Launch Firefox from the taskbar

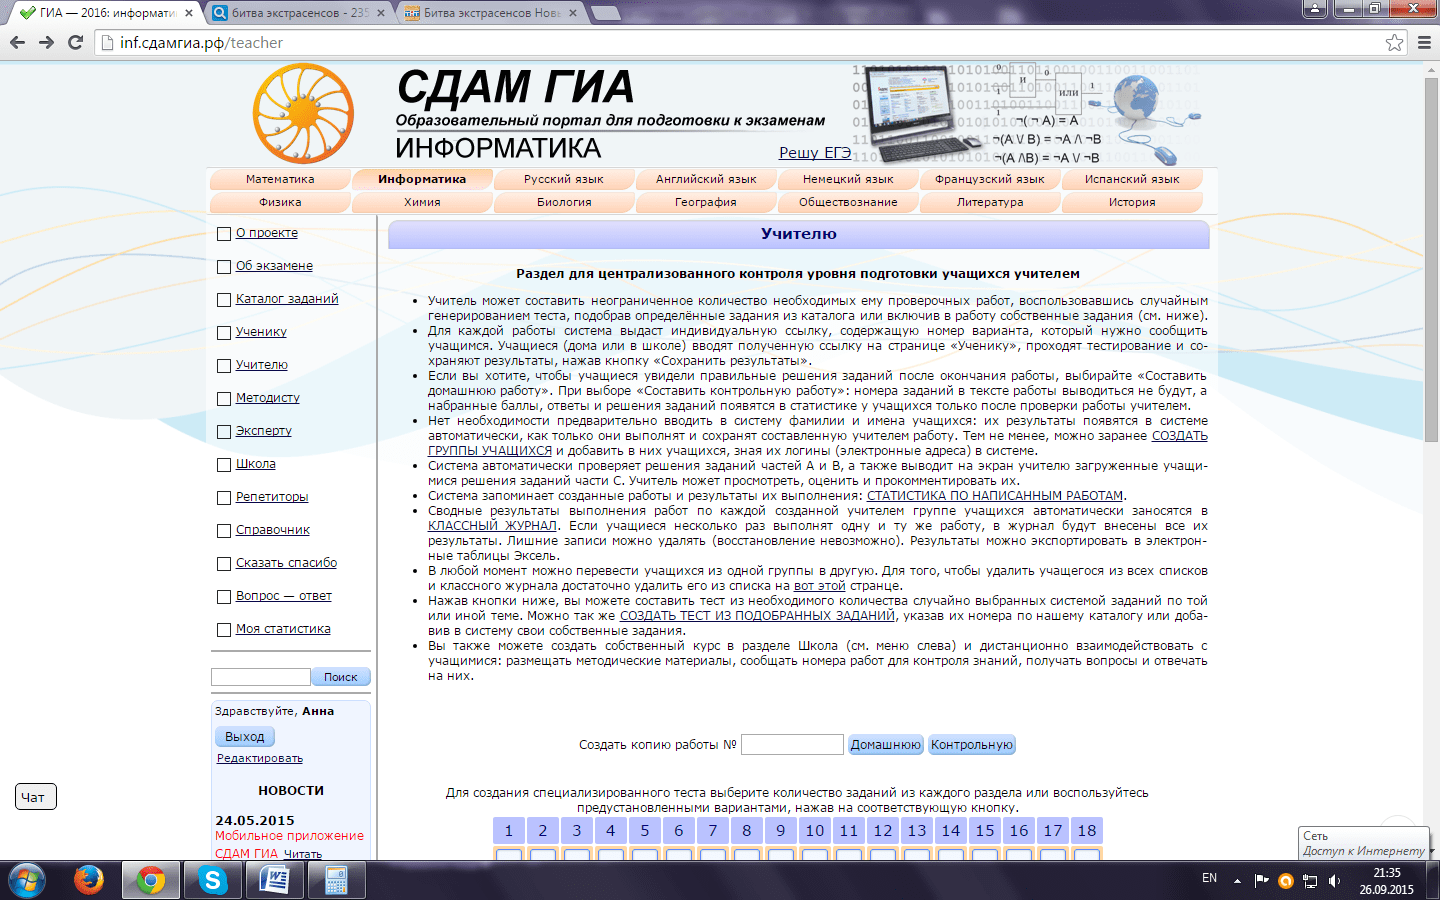(89, 880)
